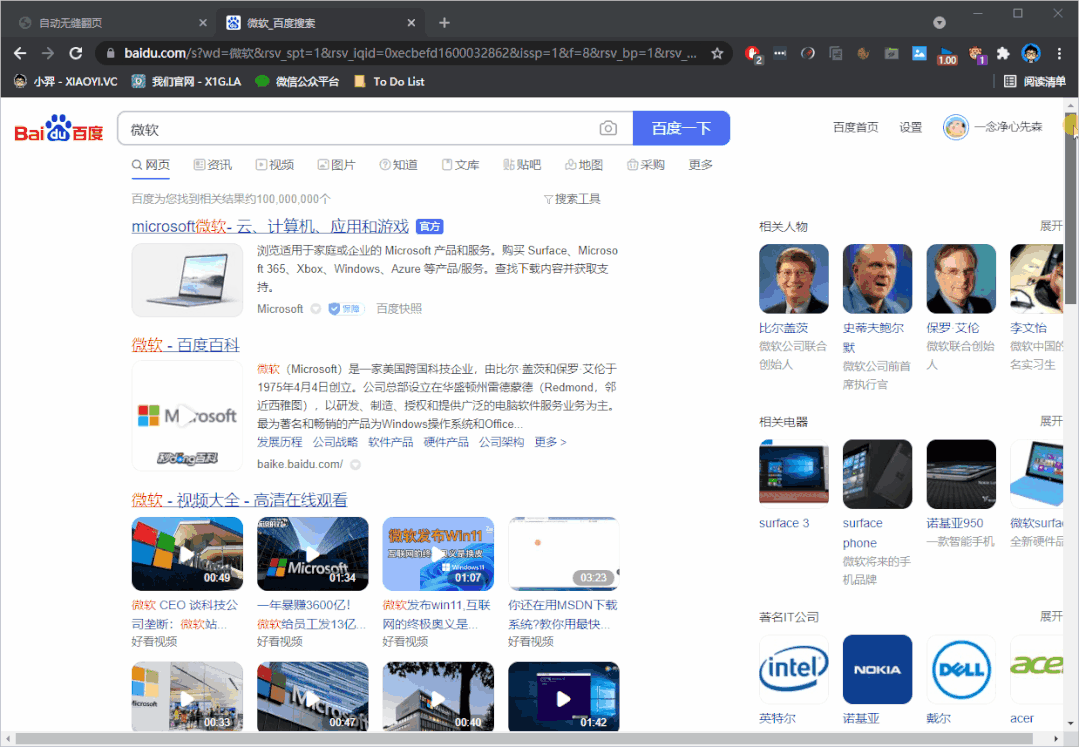This screenshot has width=1079, height=747.
Task: Open the Chrome extensions puzzle icon
Action: pyautogui.click(x=1003, y=53)
